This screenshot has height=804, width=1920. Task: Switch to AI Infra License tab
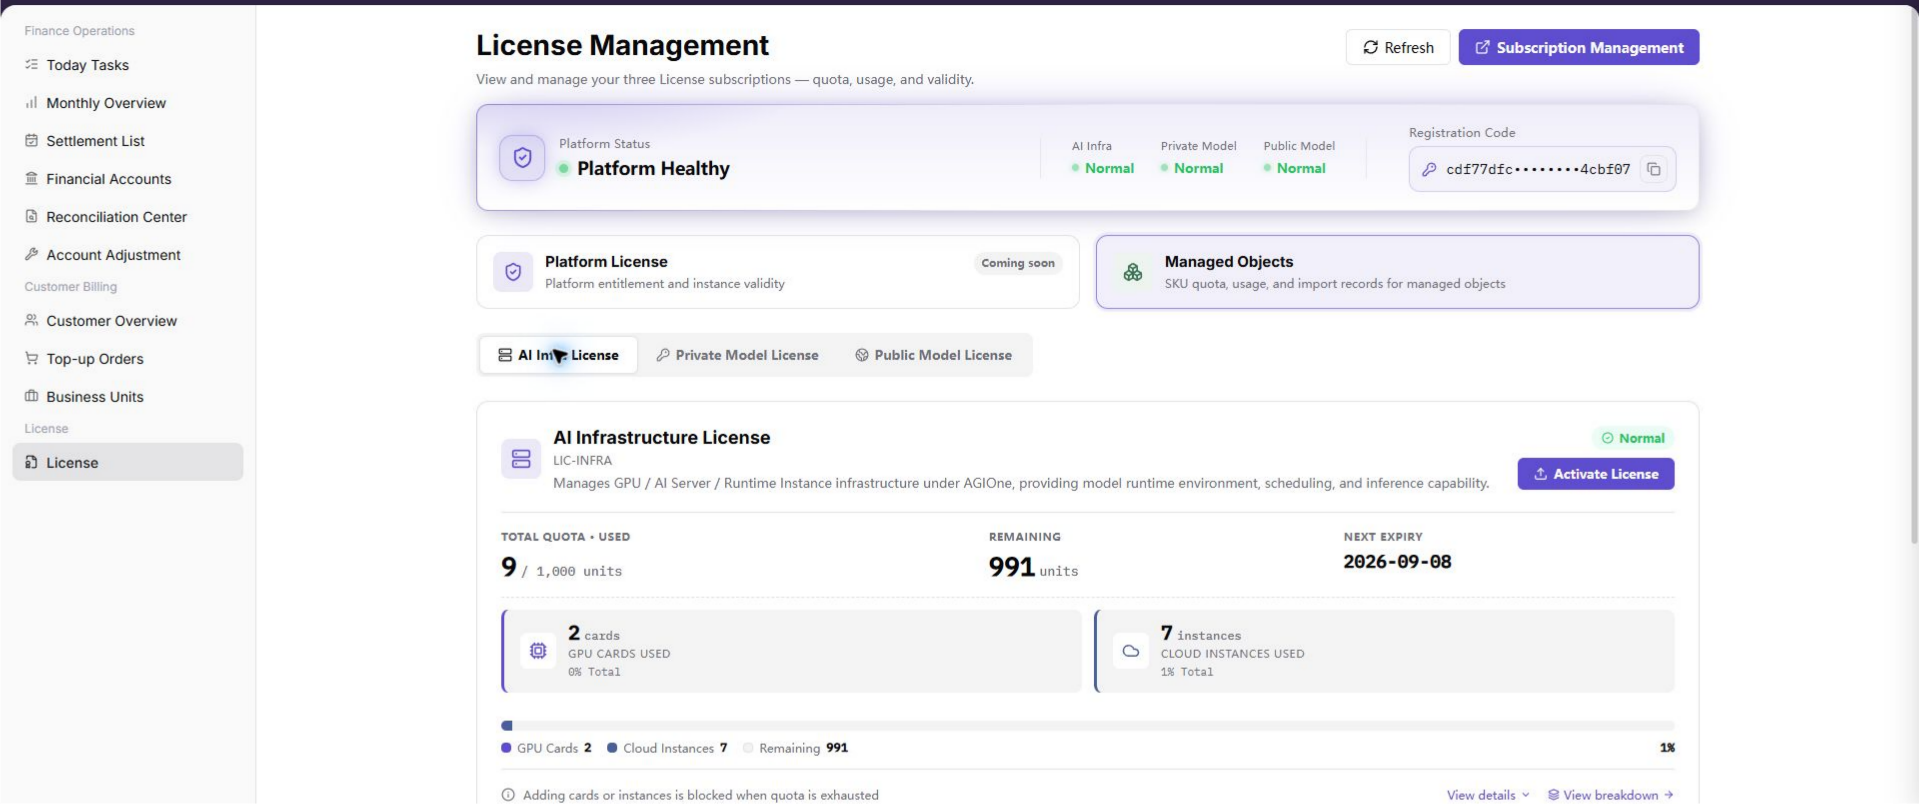pos(558,355)
